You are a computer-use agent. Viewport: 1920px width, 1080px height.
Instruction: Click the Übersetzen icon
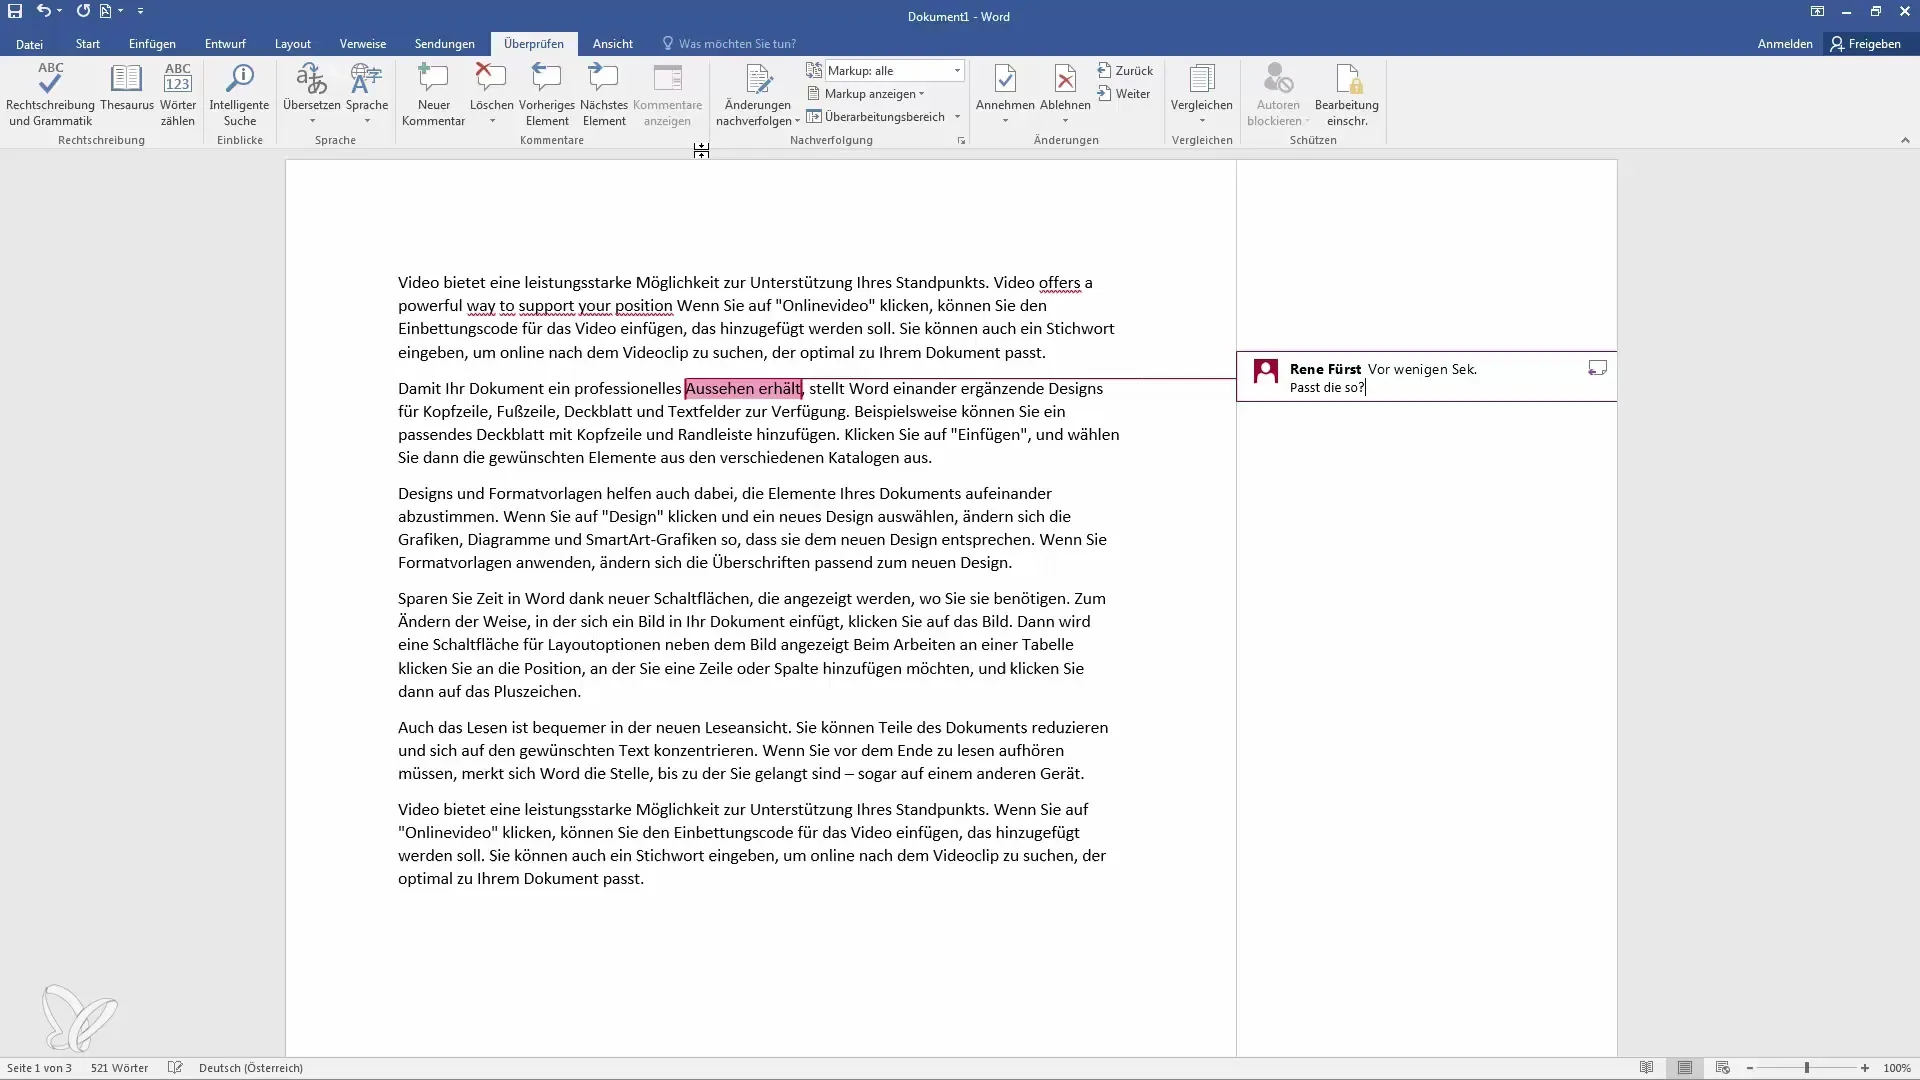point(311,80)
